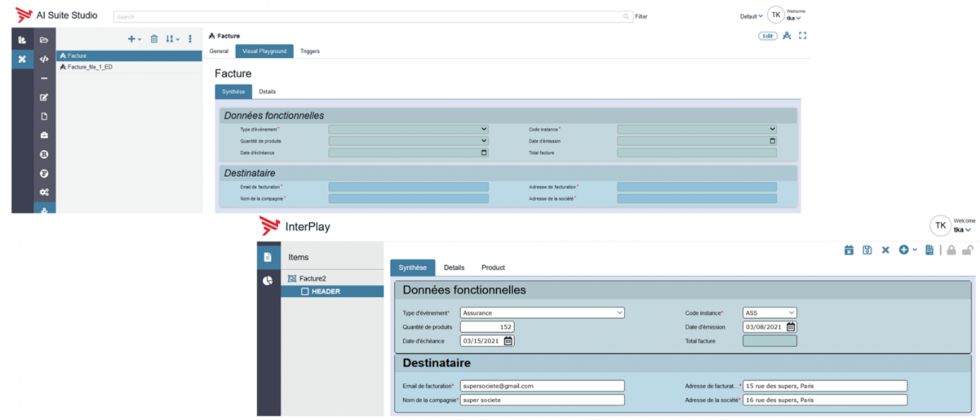980x420 pixels.
Task: Click the fullscreen expand icon in Studio
Action: coord(803,36)
